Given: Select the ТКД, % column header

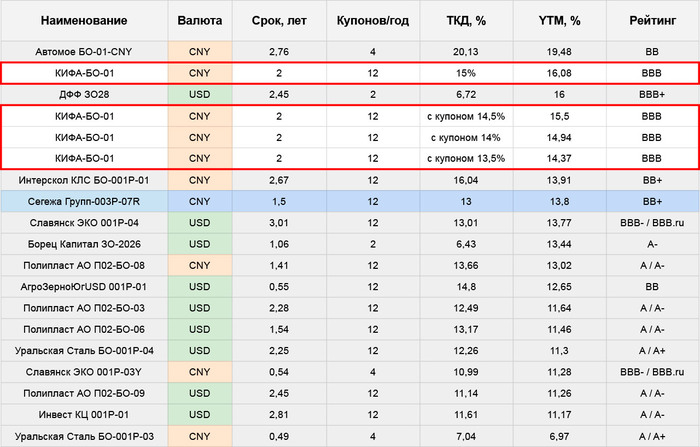Looking at the screenshot, I should coord(463,20).
